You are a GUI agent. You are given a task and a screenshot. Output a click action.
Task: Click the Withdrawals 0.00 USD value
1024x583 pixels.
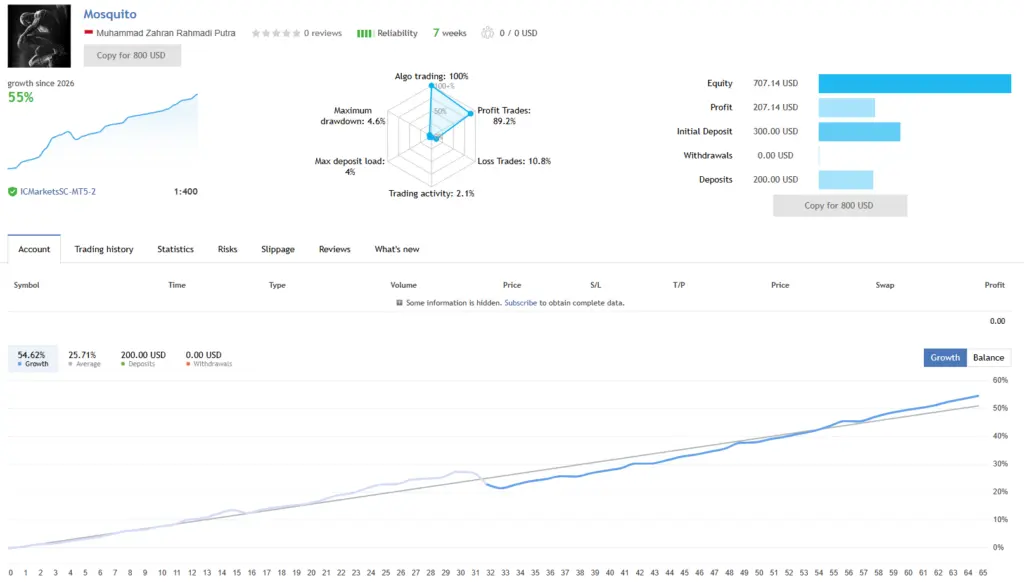775,155
